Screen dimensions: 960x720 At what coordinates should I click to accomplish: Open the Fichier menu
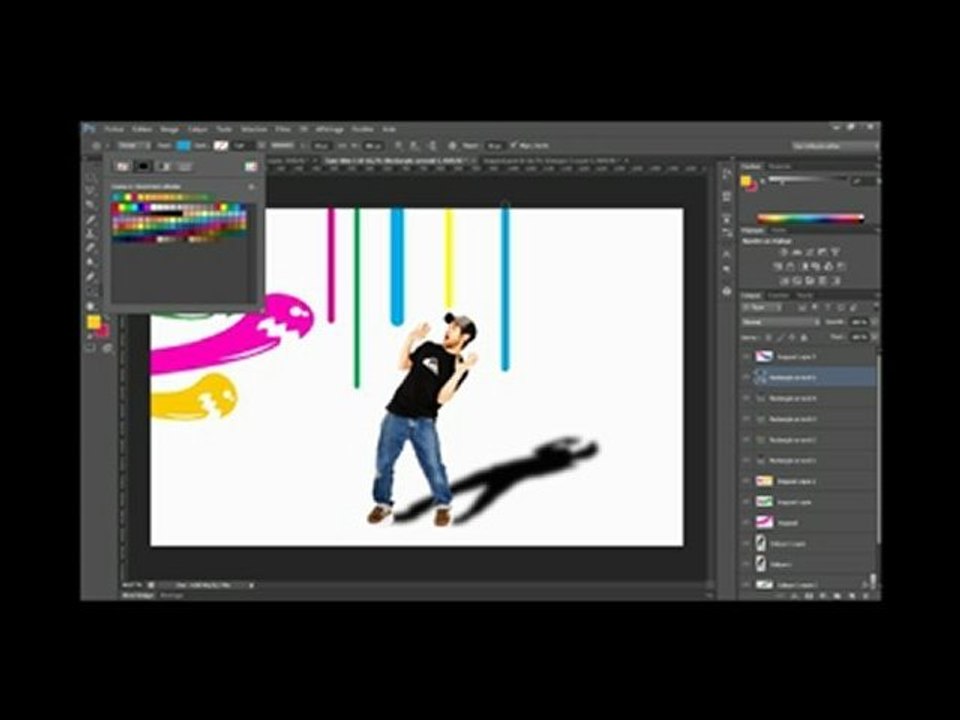(x=114, y=129)
